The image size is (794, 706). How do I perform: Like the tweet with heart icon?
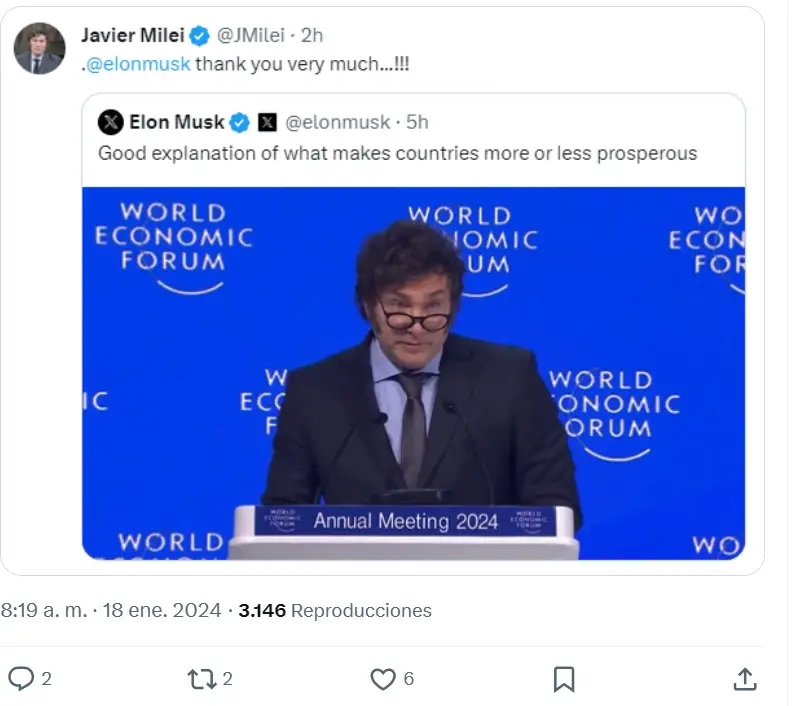click(x=383, y=679)
